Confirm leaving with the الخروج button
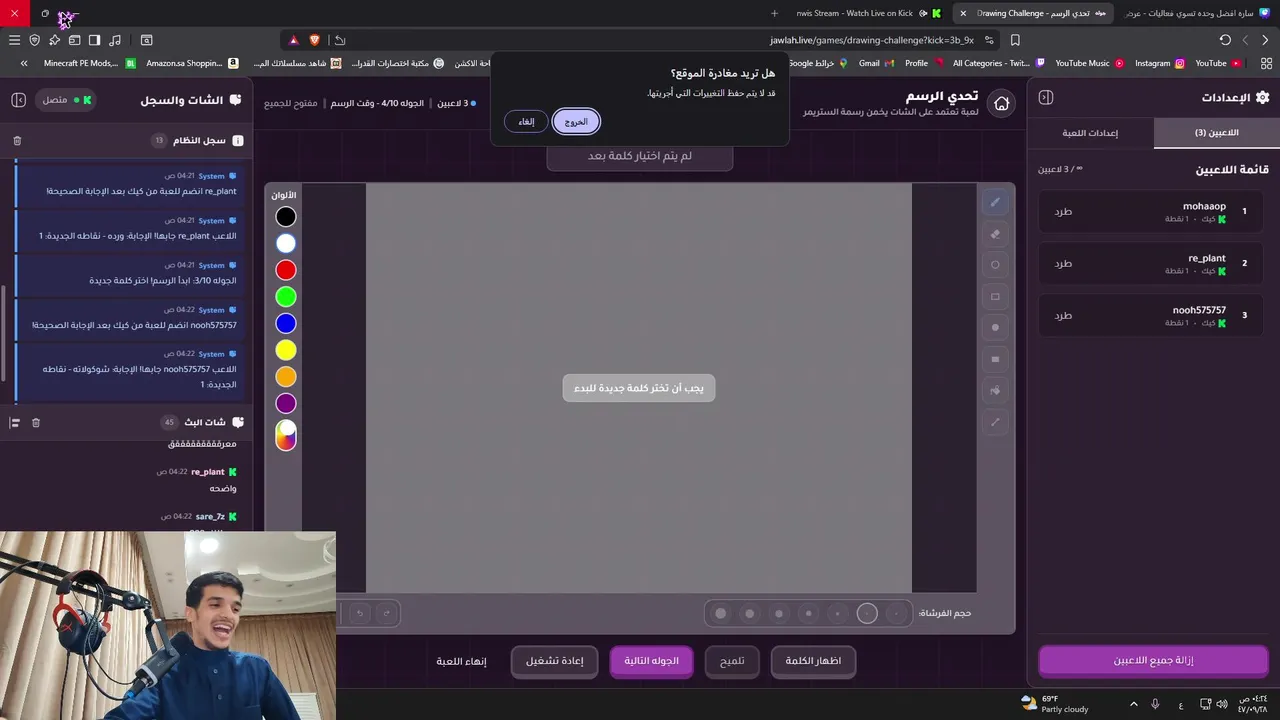The width and height of the screenshot is (1280, 720). pyautogui.click(x=576, y=122)
